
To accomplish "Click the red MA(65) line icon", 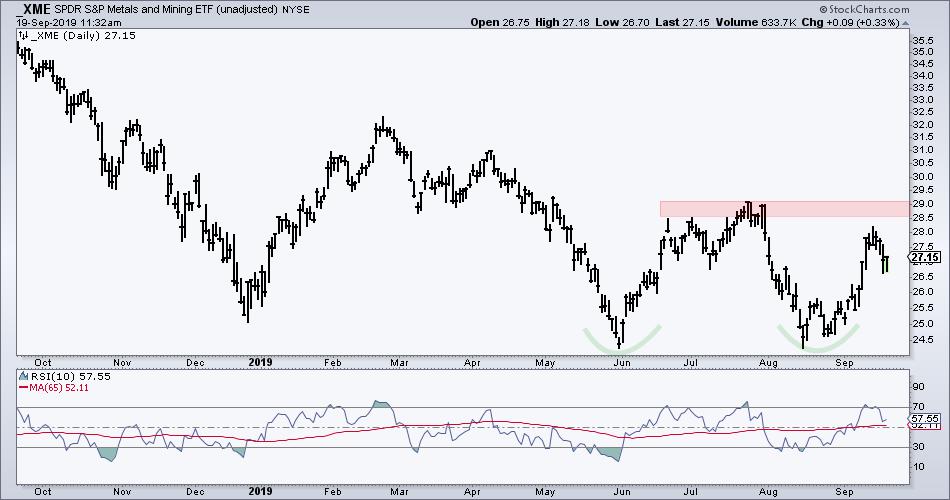I will (23, 387).
